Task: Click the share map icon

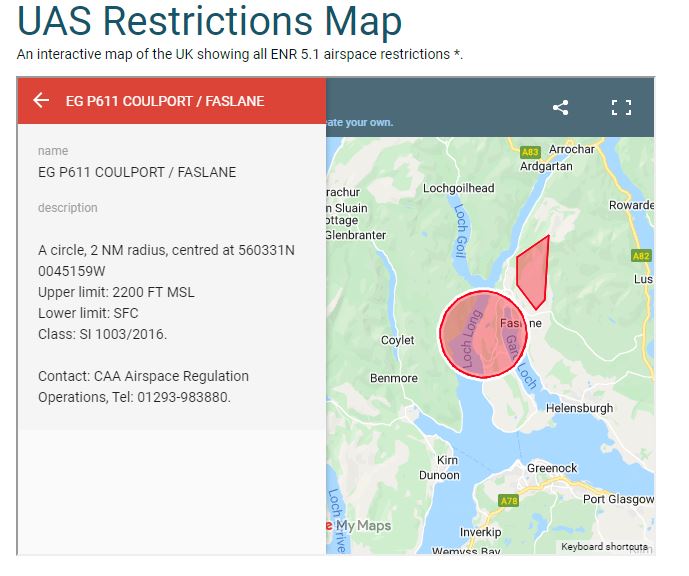Action: 561,107
